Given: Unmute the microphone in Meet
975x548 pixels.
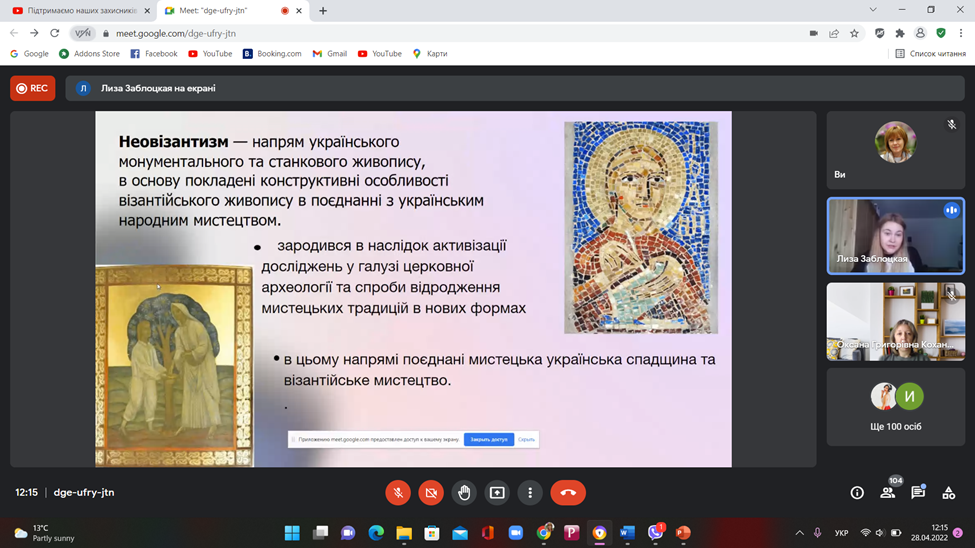Looking at the screenshot, I should [398, 493].
